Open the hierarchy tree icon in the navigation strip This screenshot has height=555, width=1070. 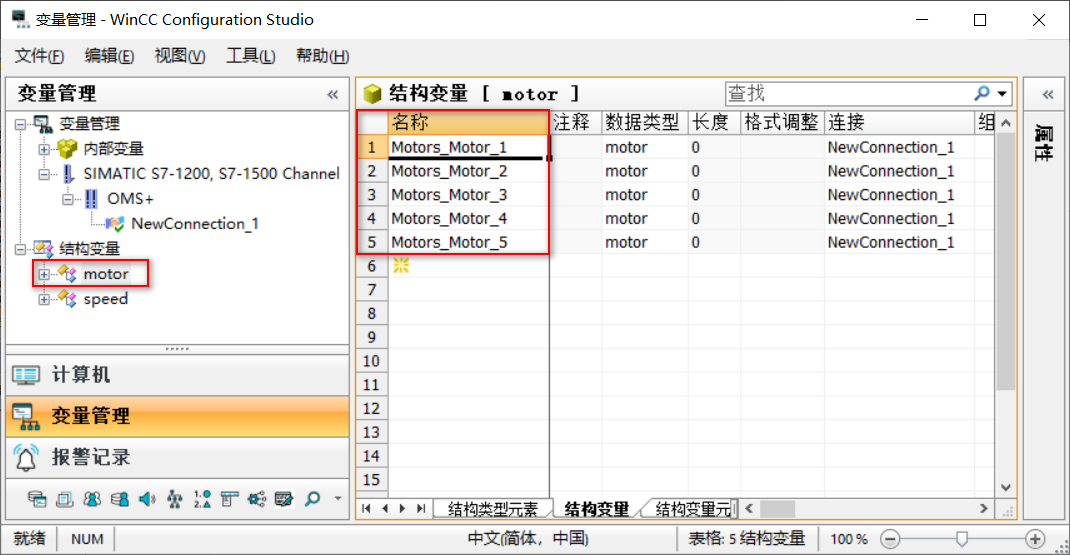[174, 498]
